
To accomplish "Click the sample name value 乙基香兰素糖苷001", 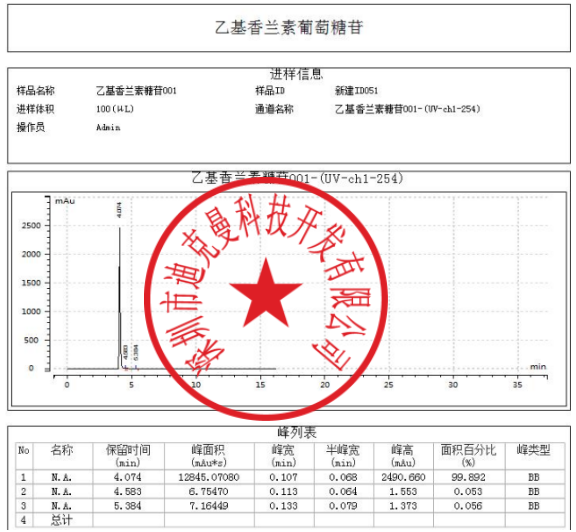I will tap(136, 90).
